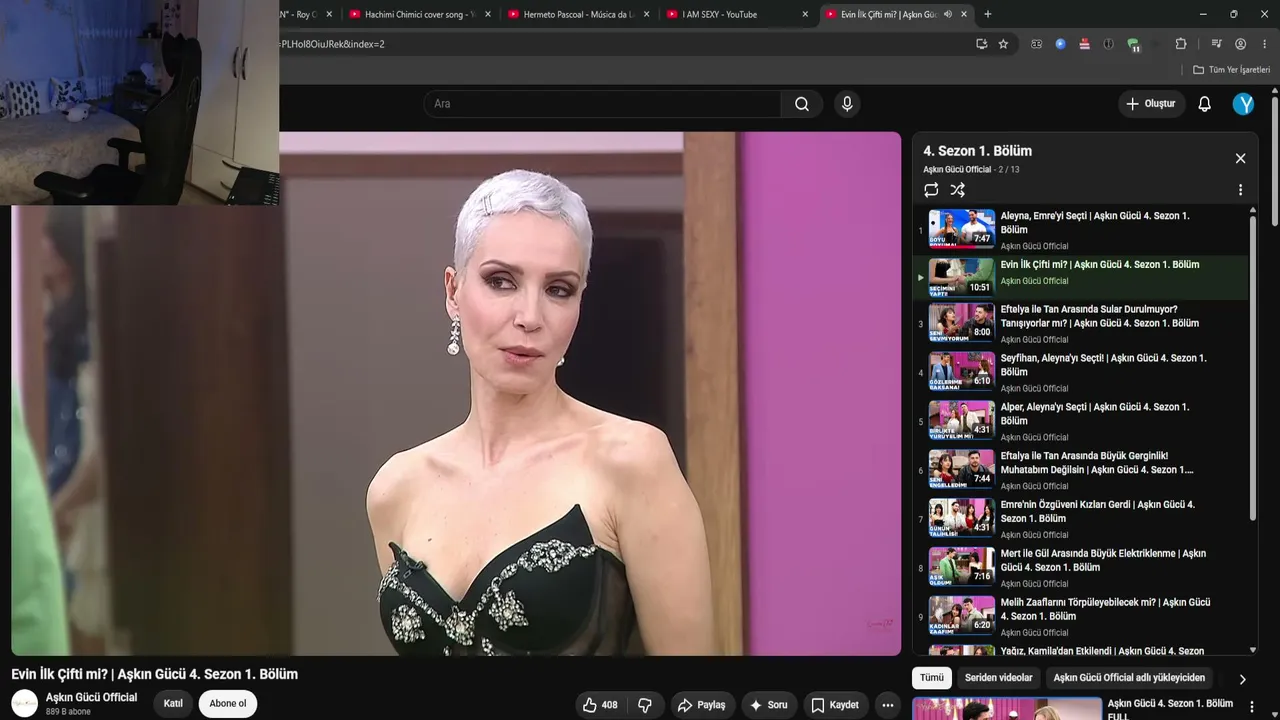This screenshot has height=720, width=1280.
Task: Click the Oluştur create button
Action: click(1151, 104)
